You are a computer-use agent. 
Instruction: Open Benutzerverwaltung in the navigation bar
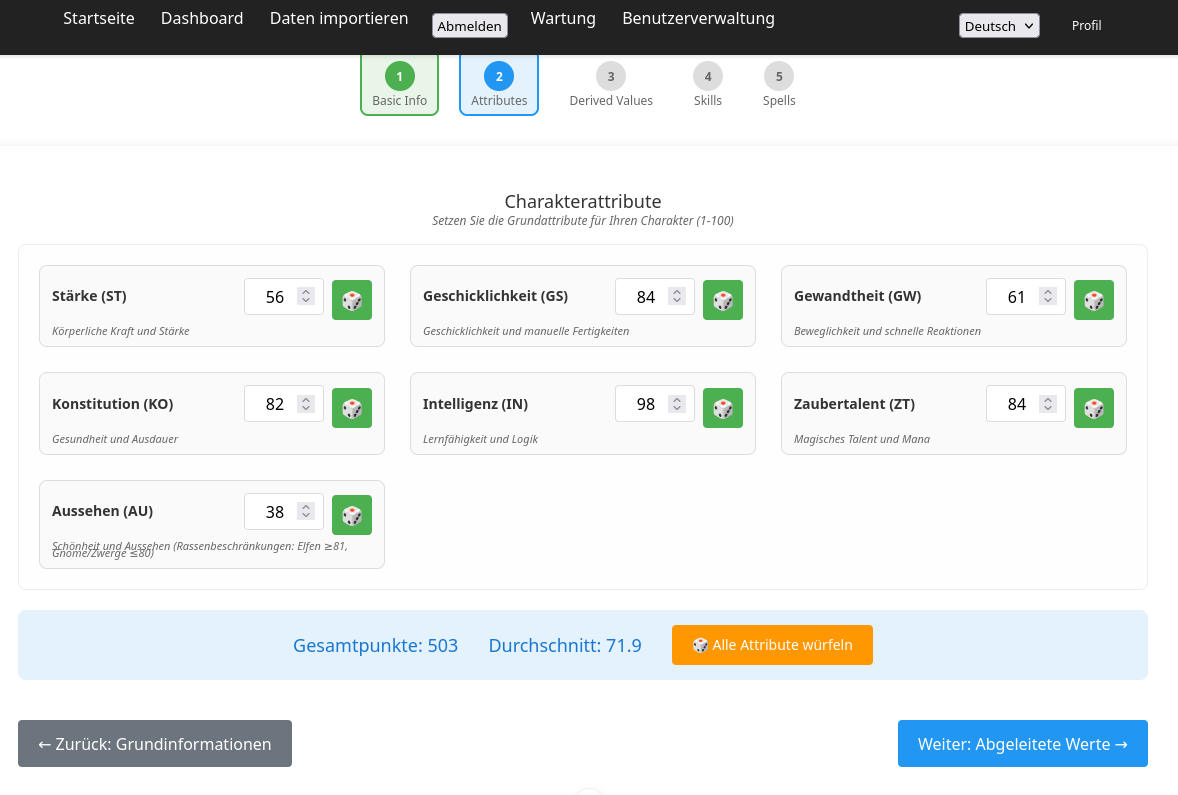698,19
